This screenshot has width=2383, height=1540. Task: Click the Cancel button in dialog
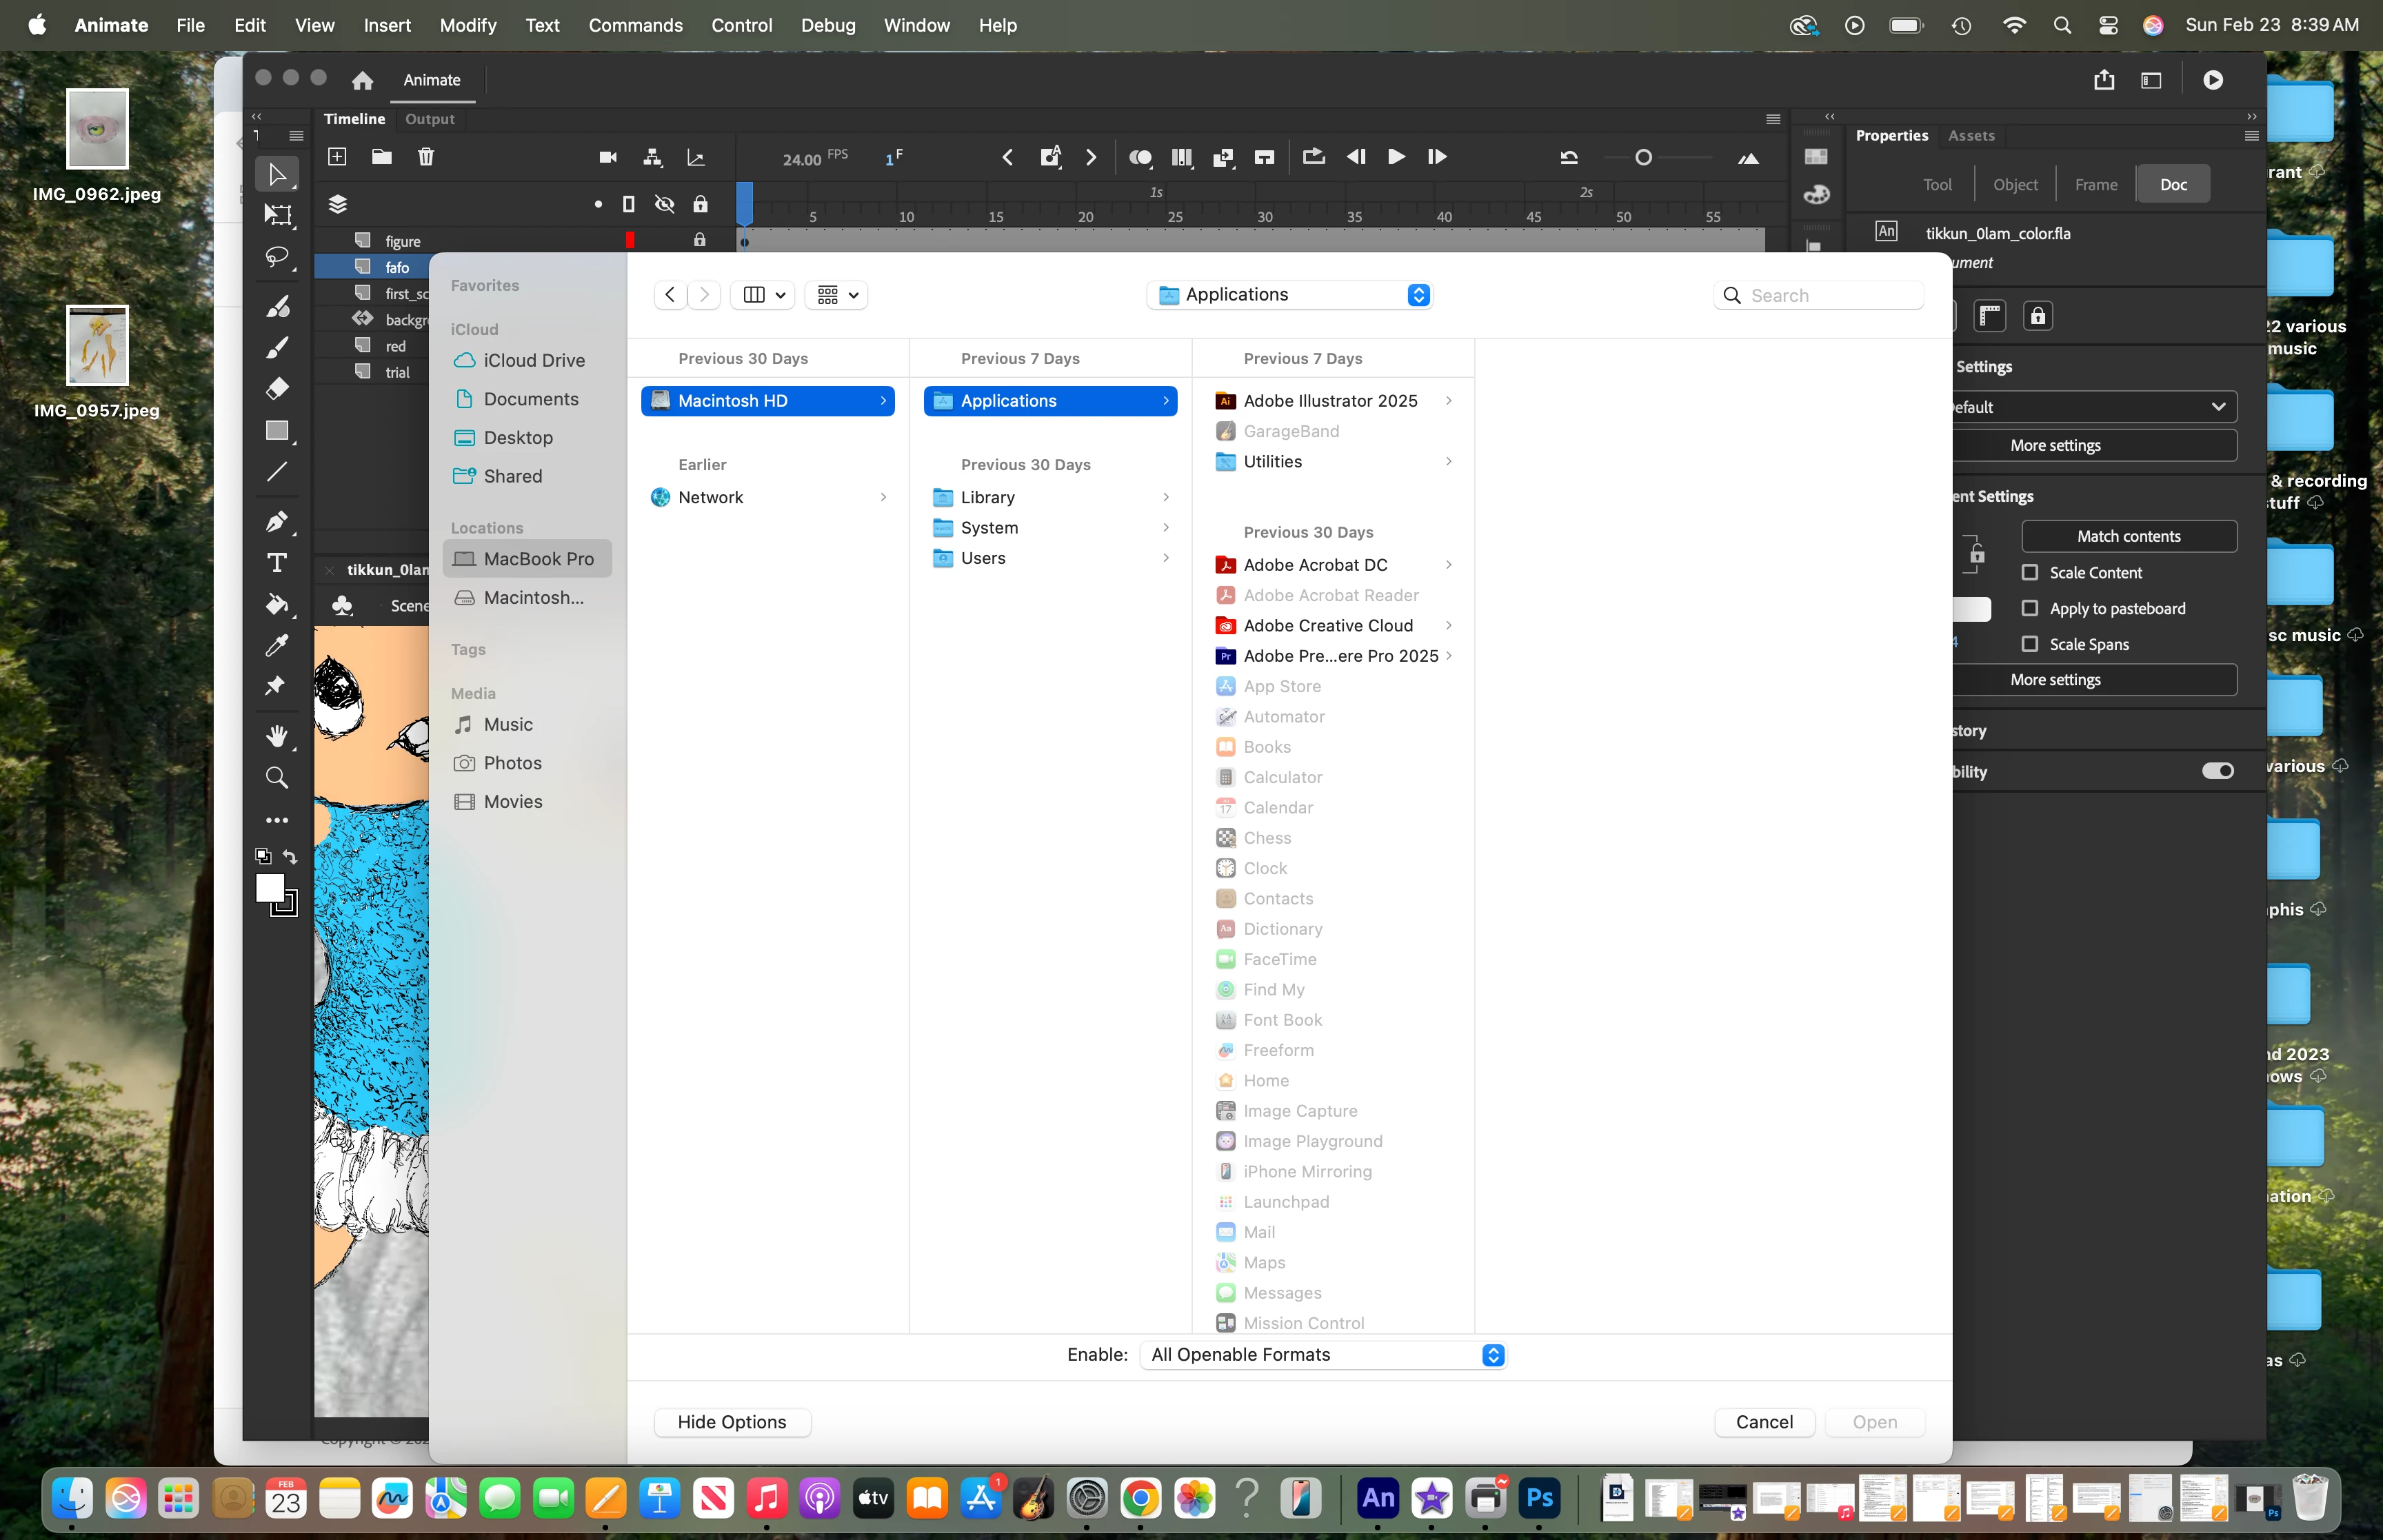1764,1422
